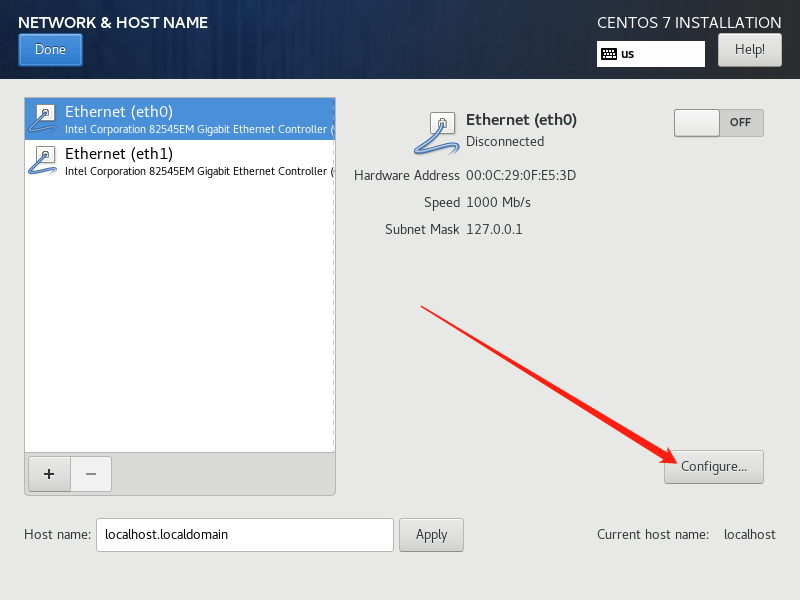Add a new network device with plus button
This screenshot has width=800, height=600.
[x=49, y=474]
